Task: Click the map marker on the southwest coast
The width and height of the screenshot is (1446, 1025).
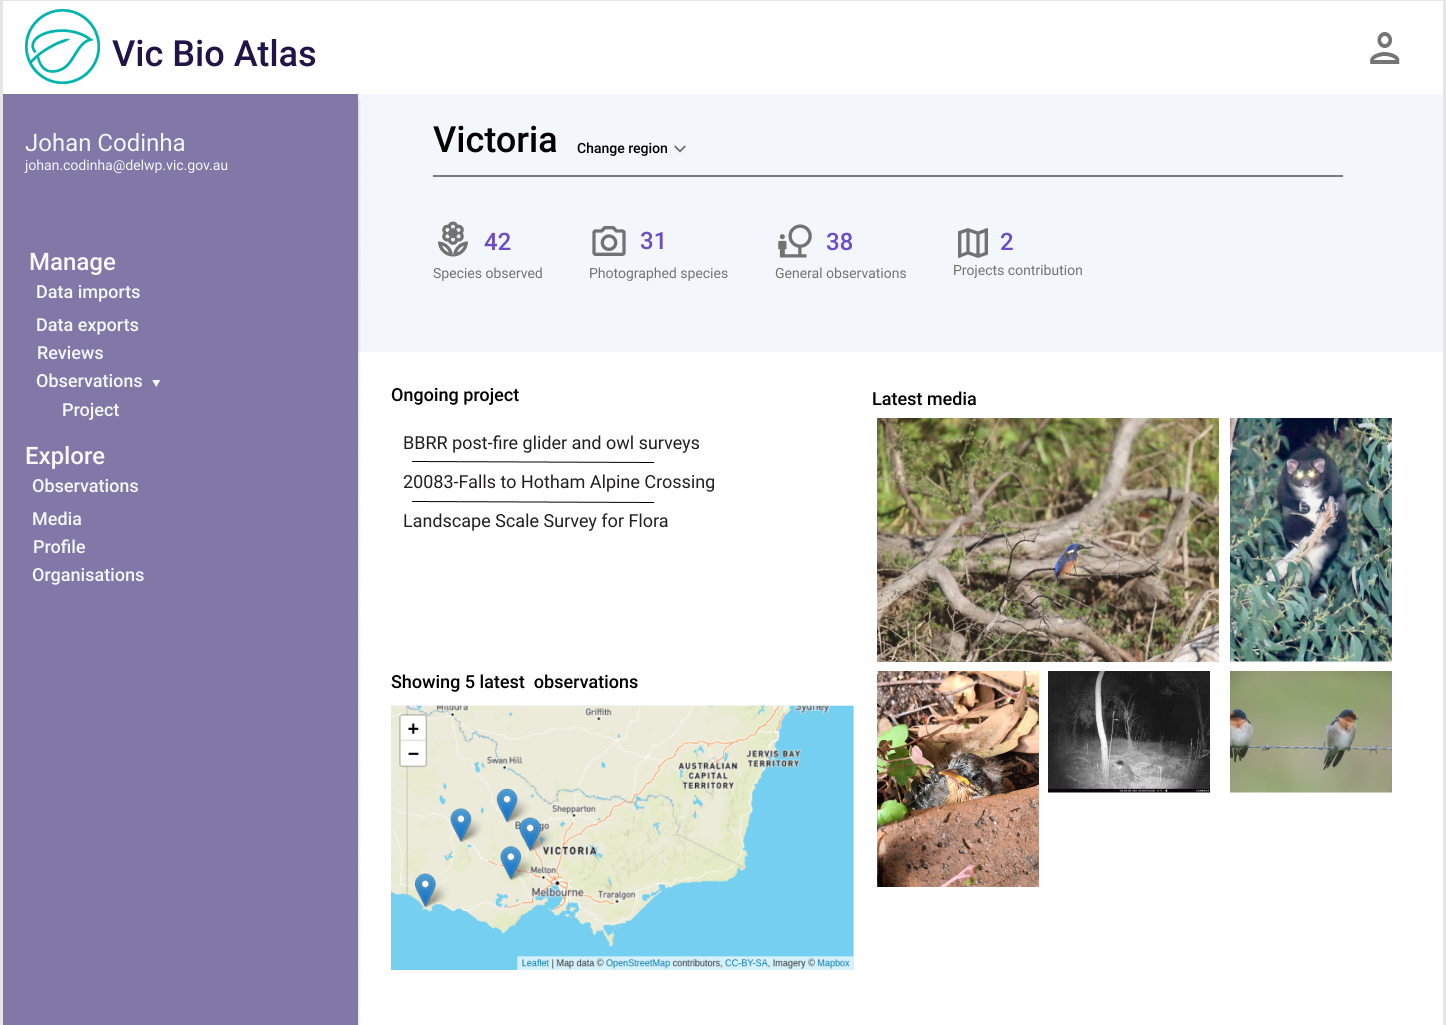Action: 425,889
